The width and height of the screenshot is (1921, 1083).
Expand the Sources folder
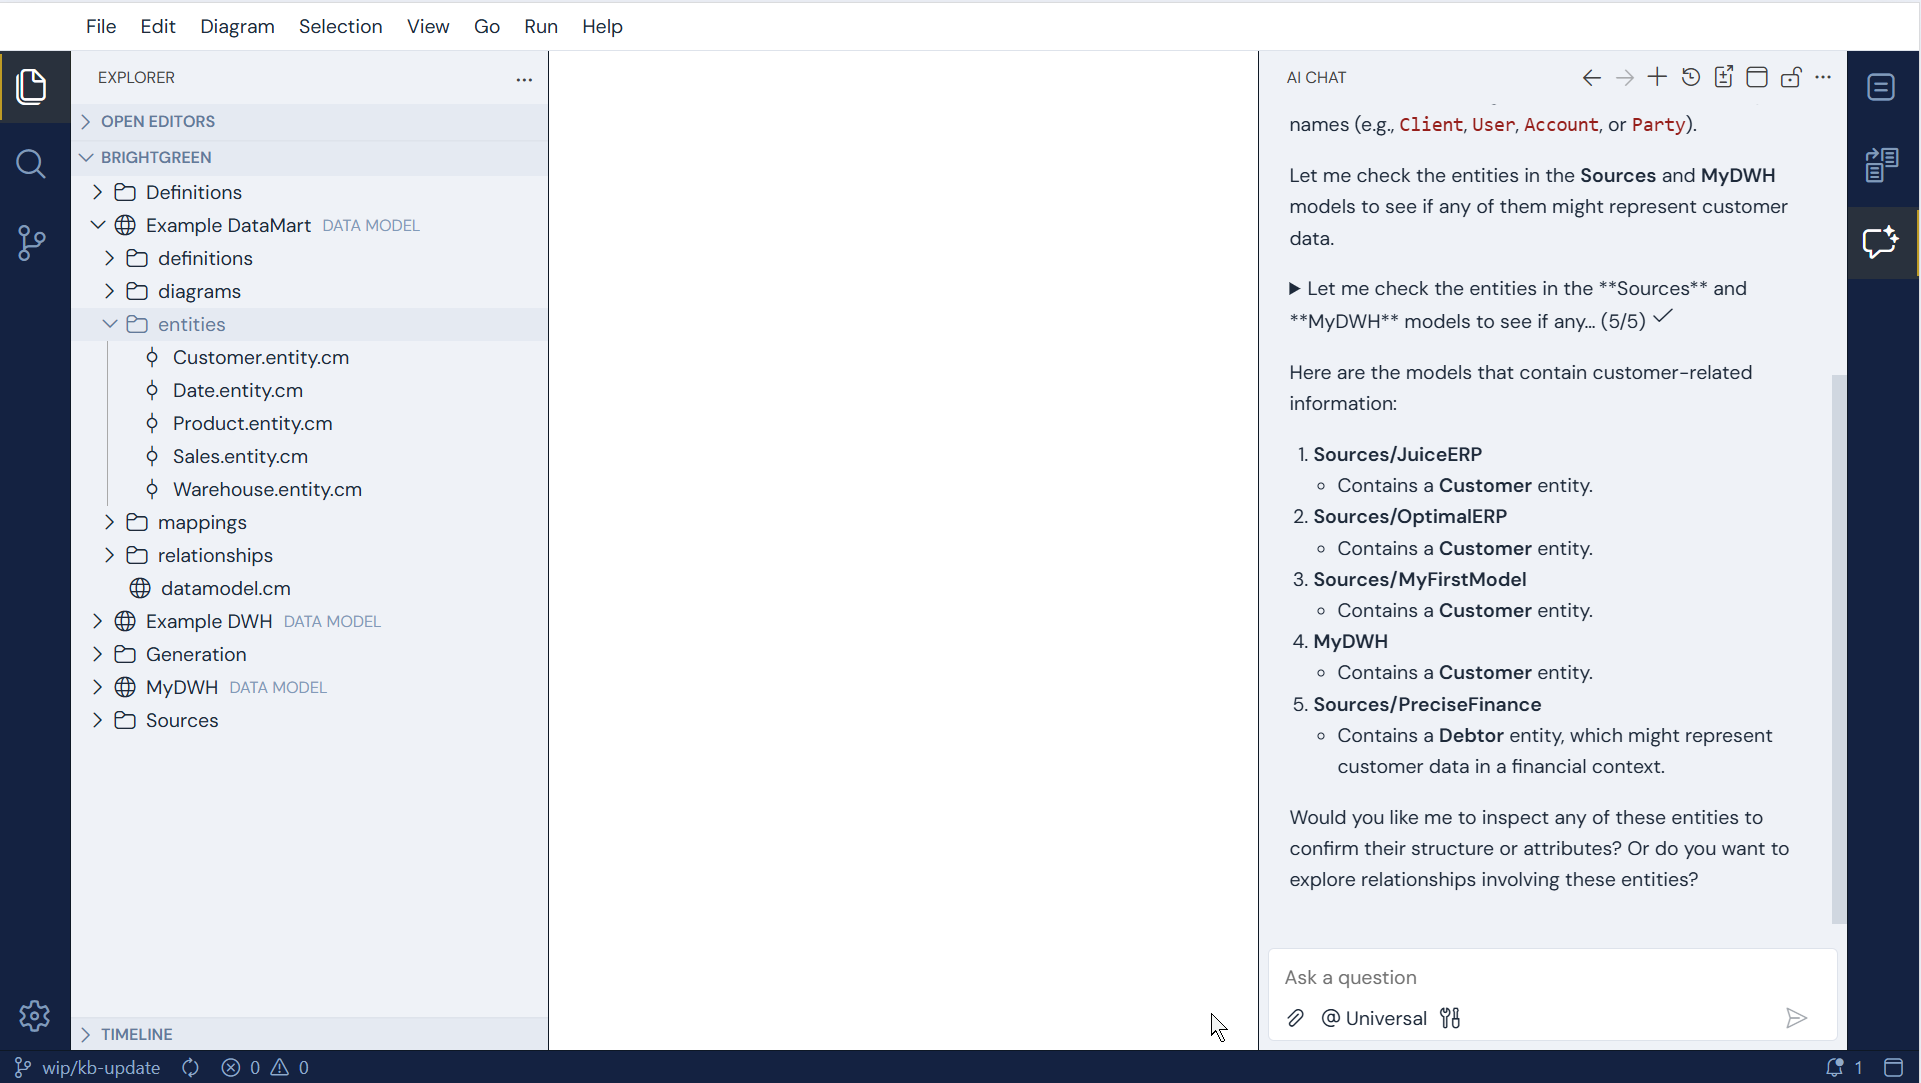[x=181, y=720]
